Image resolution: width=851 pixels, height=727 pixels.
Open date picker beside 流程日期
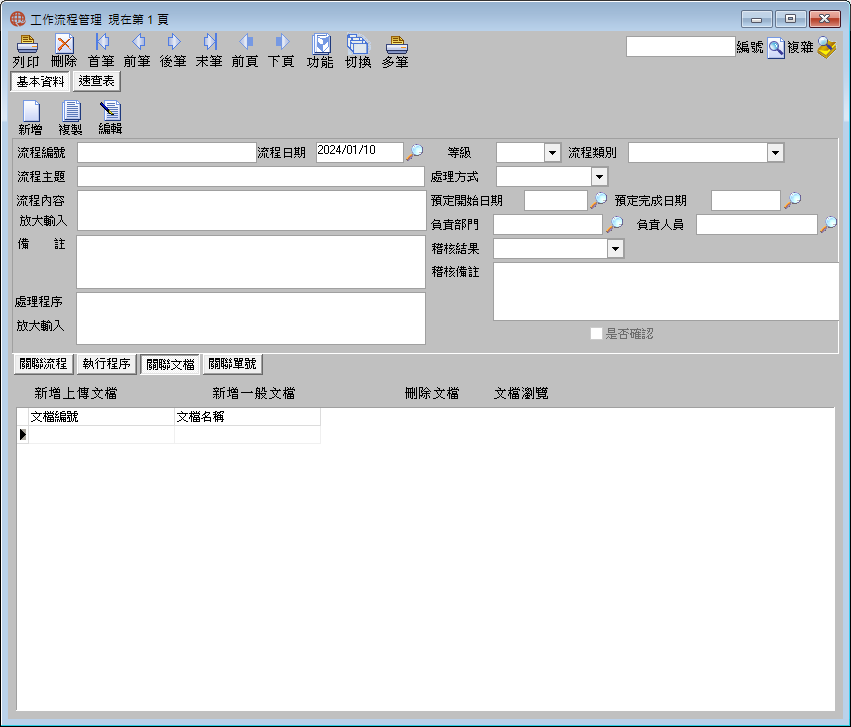coord(415,151)
